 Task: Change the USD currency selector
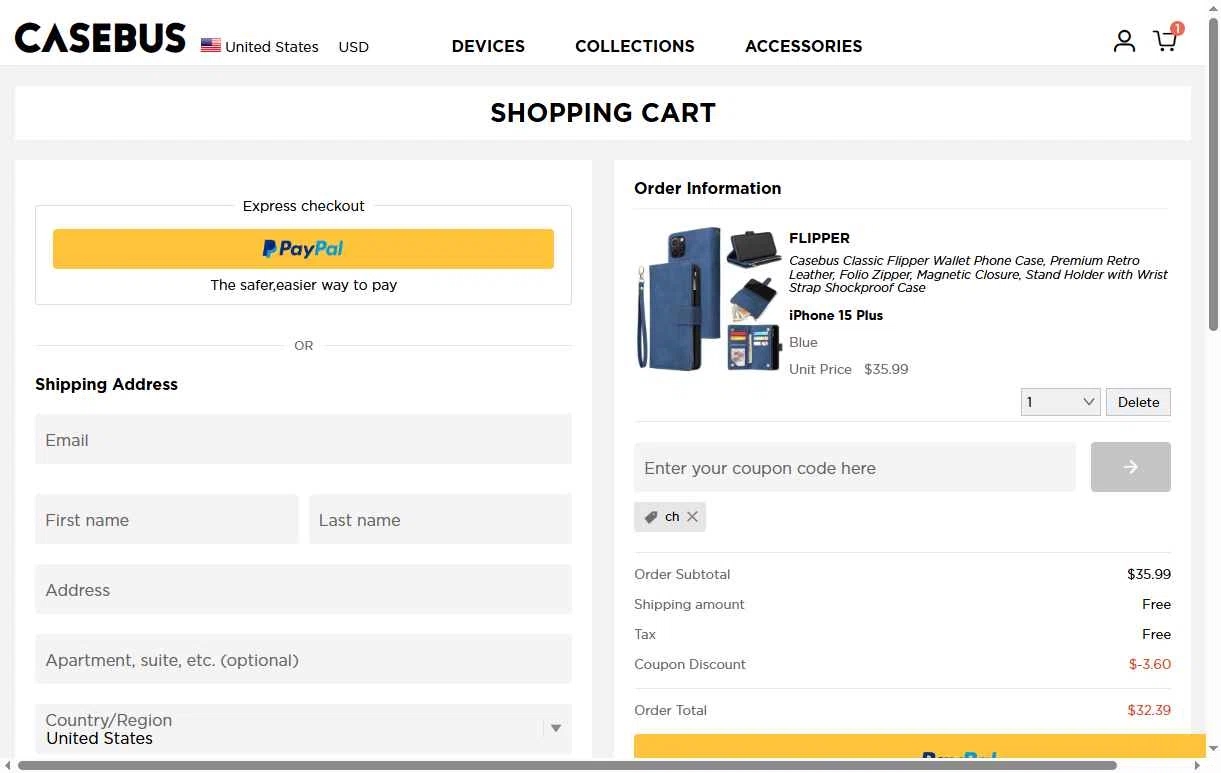[353, 47]
